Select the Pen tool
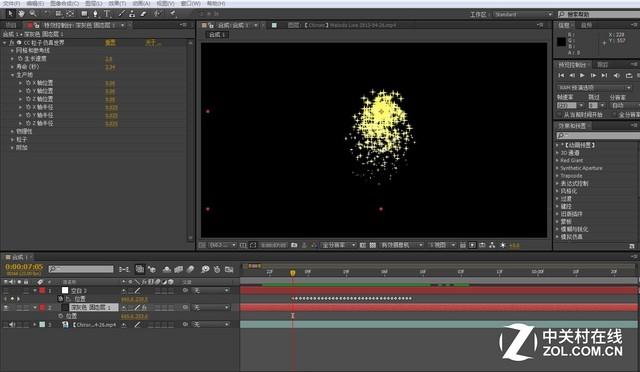The width and height of the screenshot is (640, 372). [x=95, y=13]
